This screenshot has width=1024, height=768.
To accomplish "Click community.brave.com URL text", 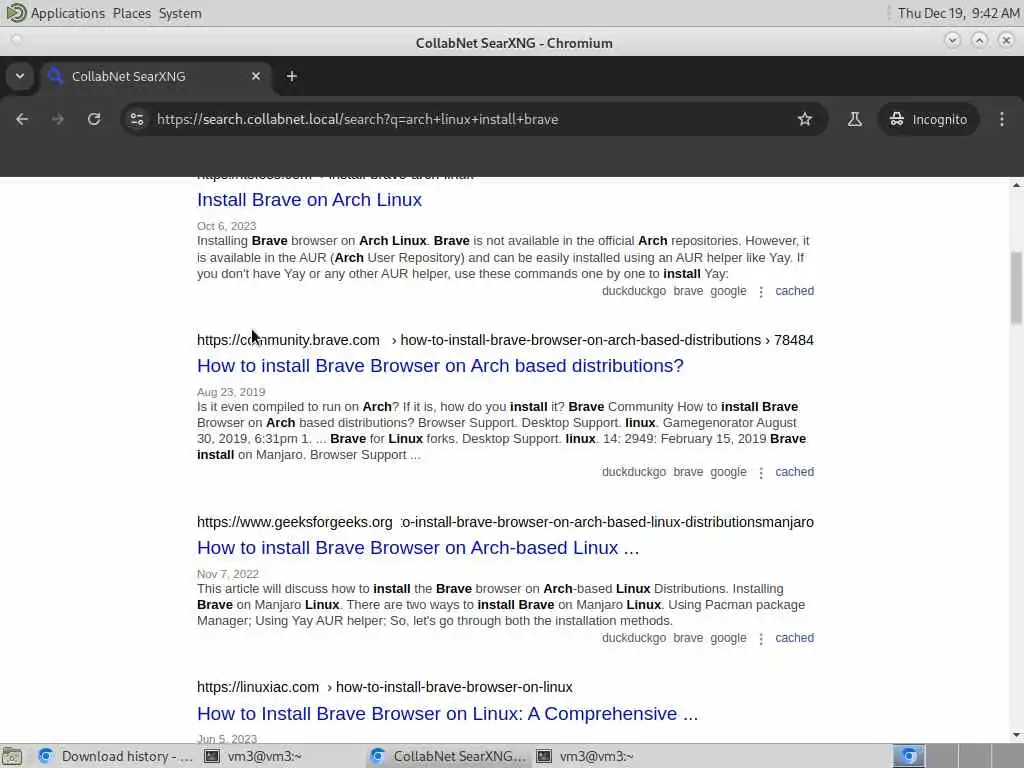I will [x=288, y=340].
